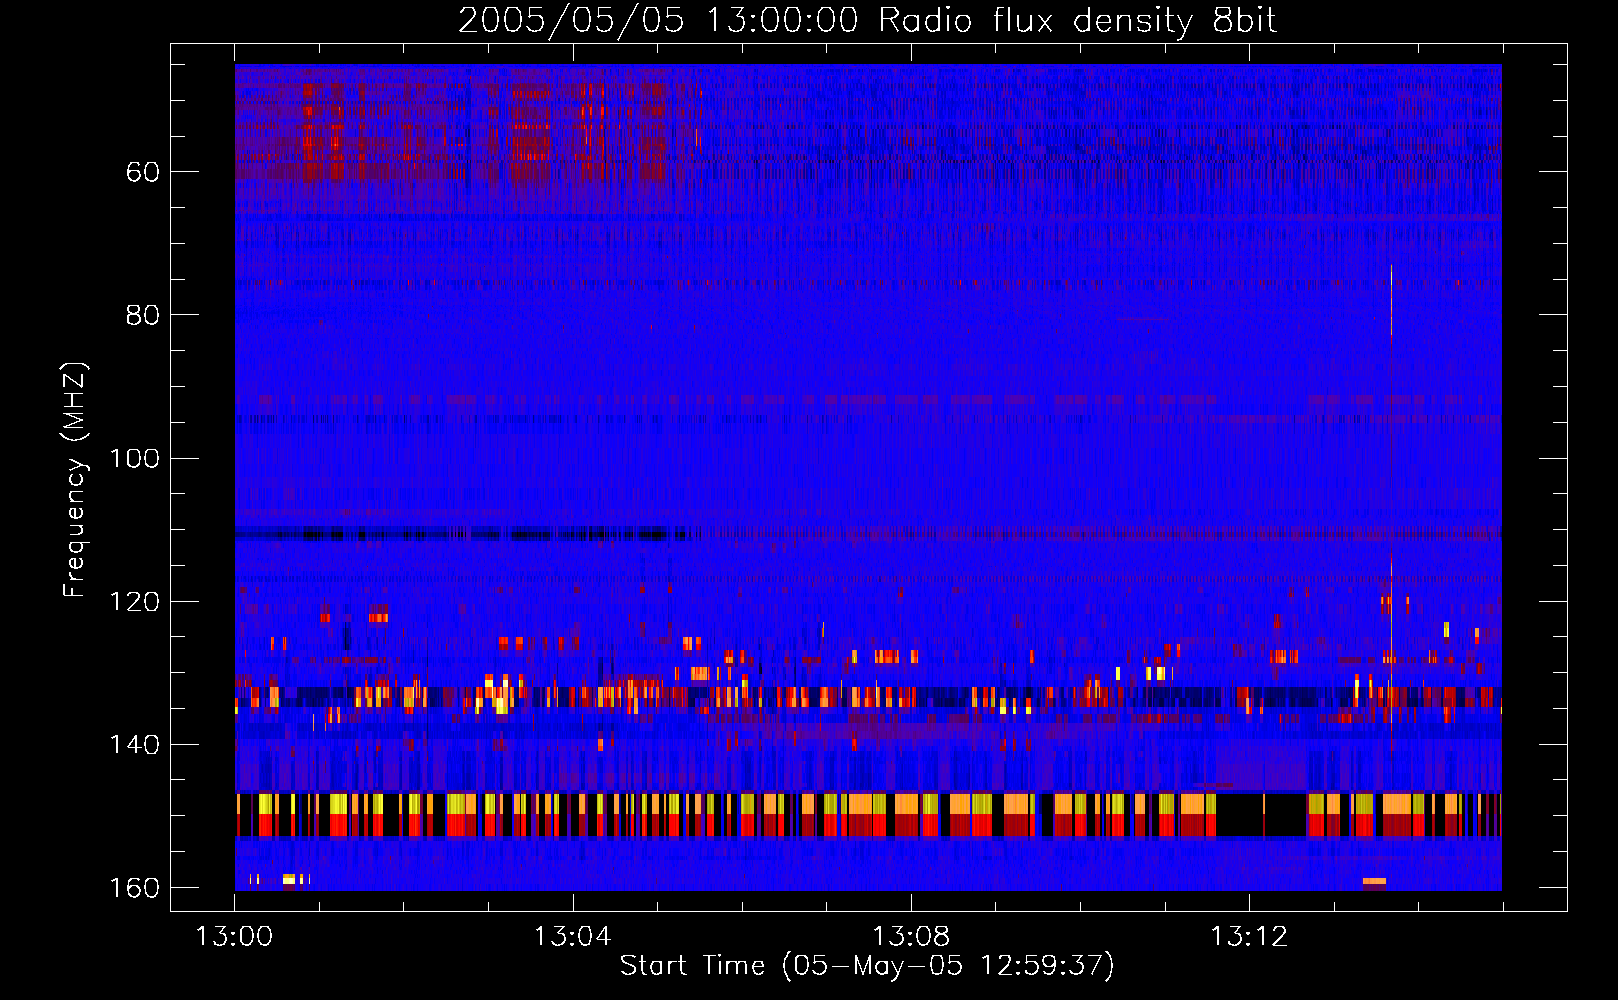Click the "Start Time (05-May-05 12:59:37)" label

(x=867, y=966)
